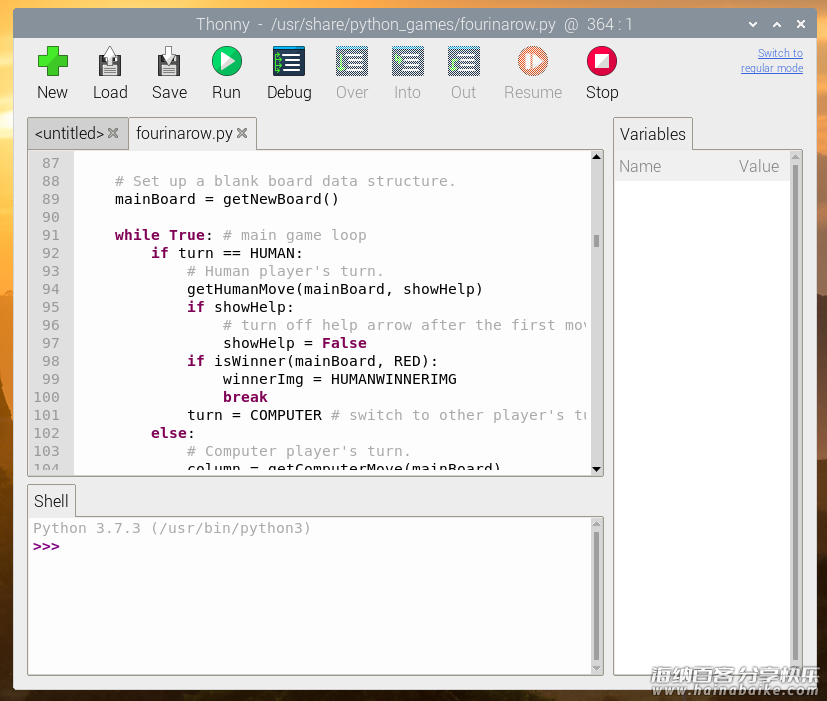Click editor scrollbar up arrow

pyautogui.click(x=597, y=157)
